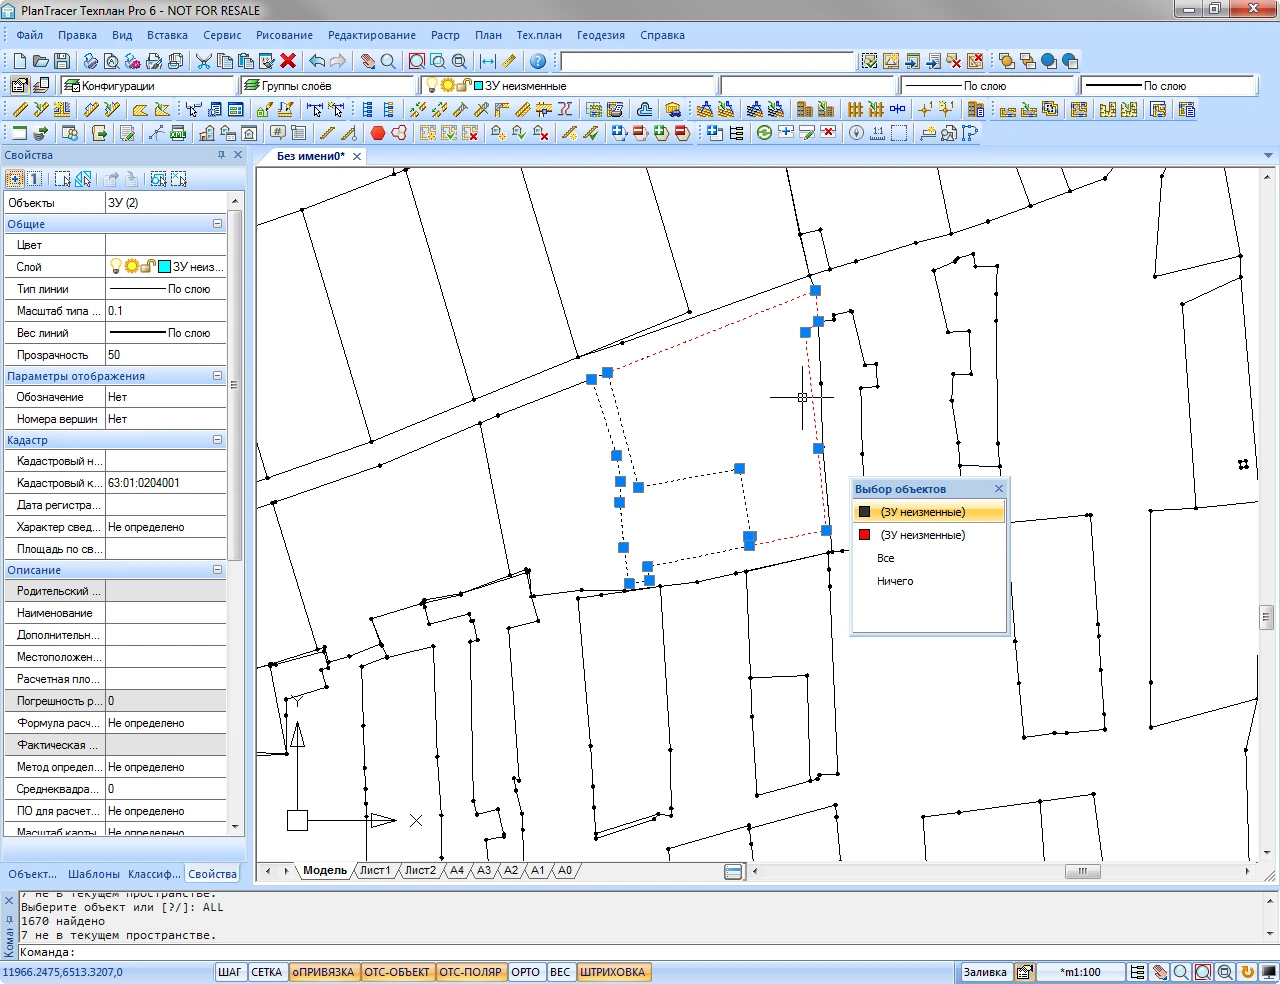Collapse the Кадастр properties section

point(217,440)
